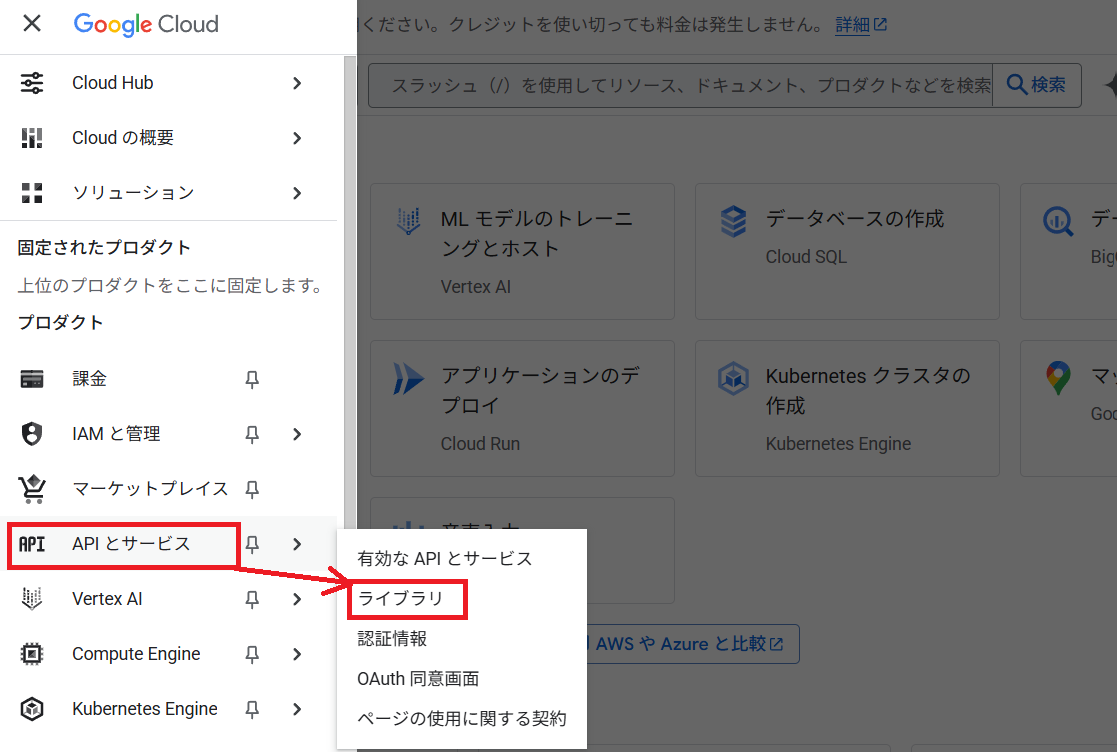Open アプリケーションのデプロイ Cloud Run card
Screen dimensions: 1117x752
(x=522, y=409)
